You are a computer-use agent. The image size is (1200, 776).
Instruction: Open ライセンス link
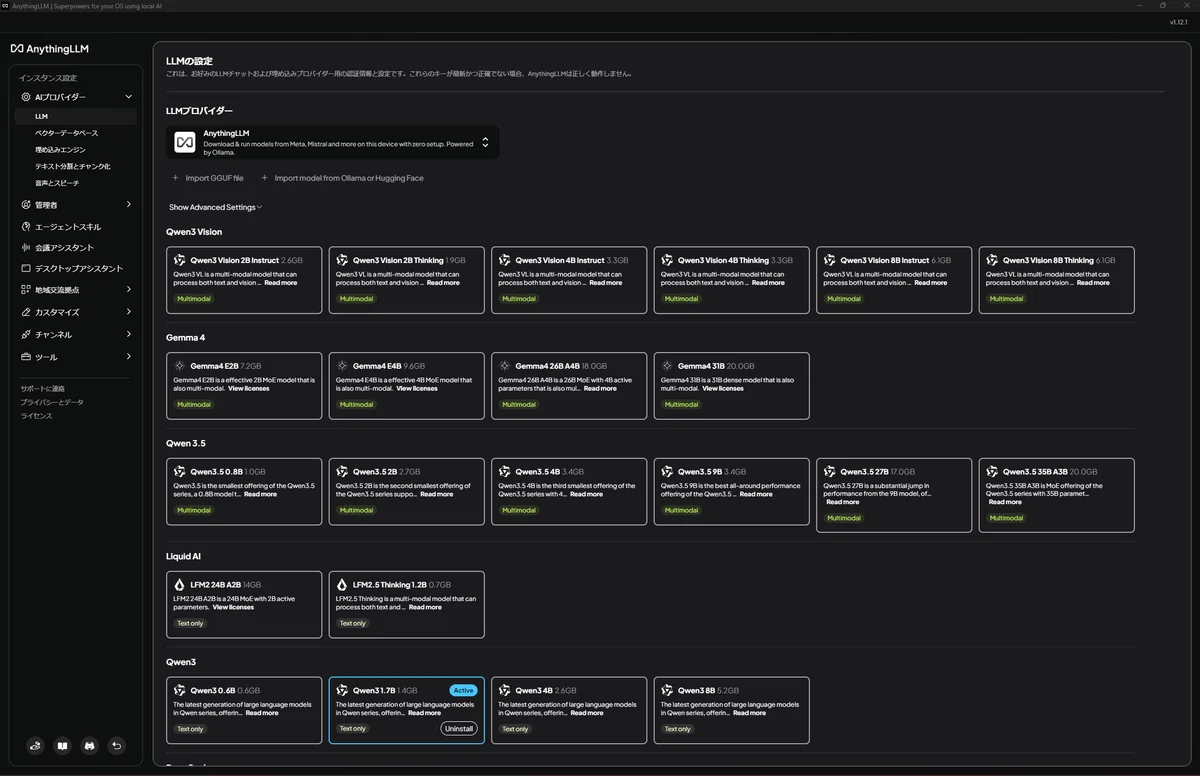pos(36,416)
